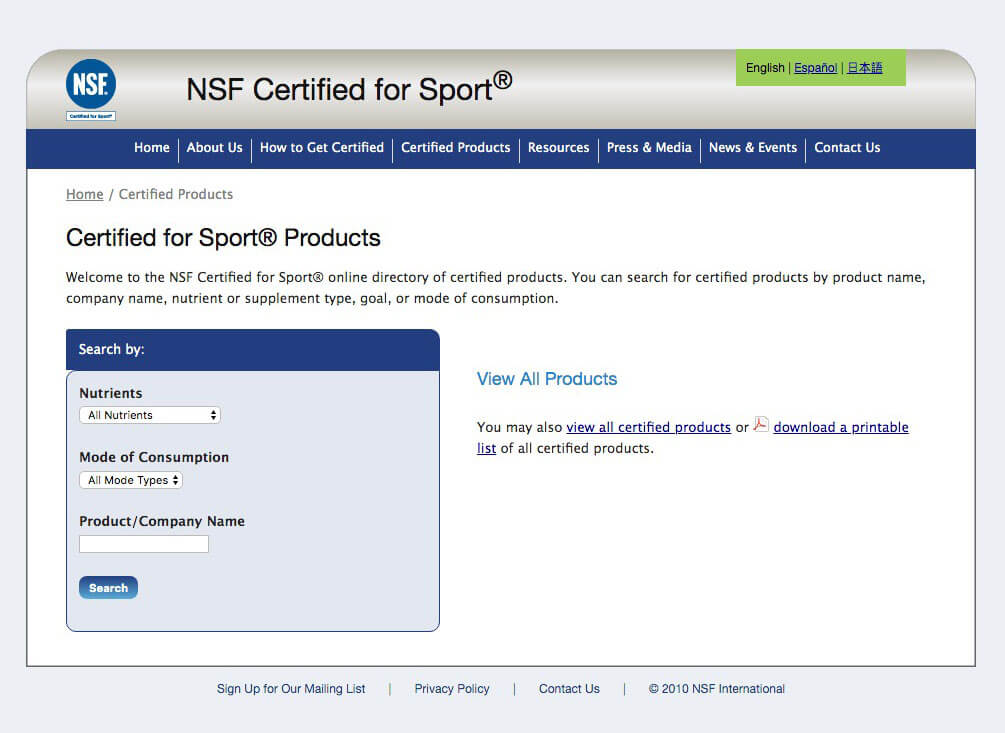
Task: Select Certified Products in navigation bar
Action: point(456,147)
